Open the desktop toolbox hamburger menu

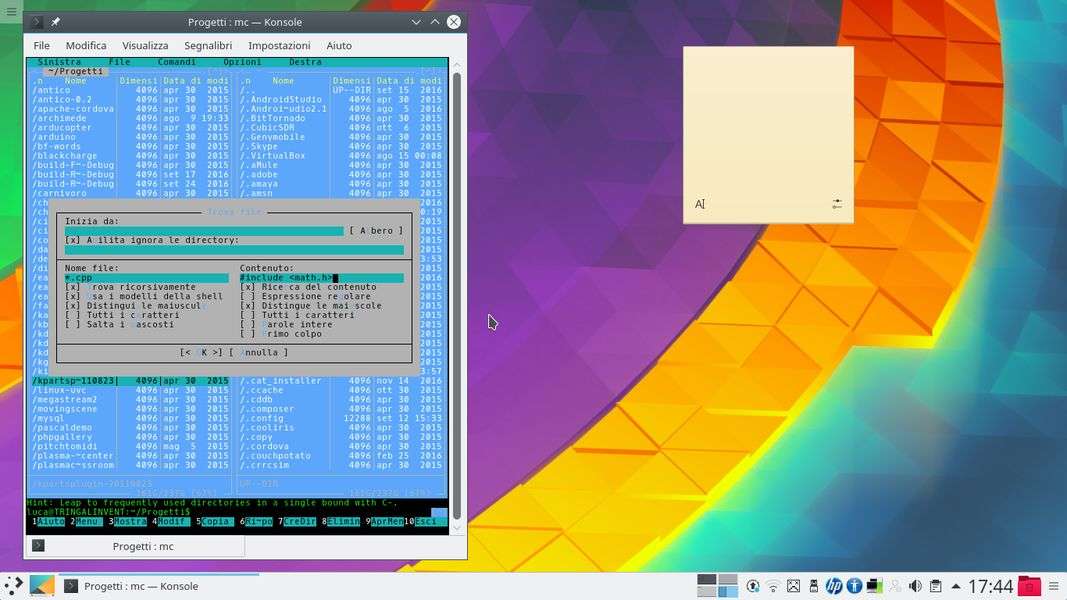[11, 11]
